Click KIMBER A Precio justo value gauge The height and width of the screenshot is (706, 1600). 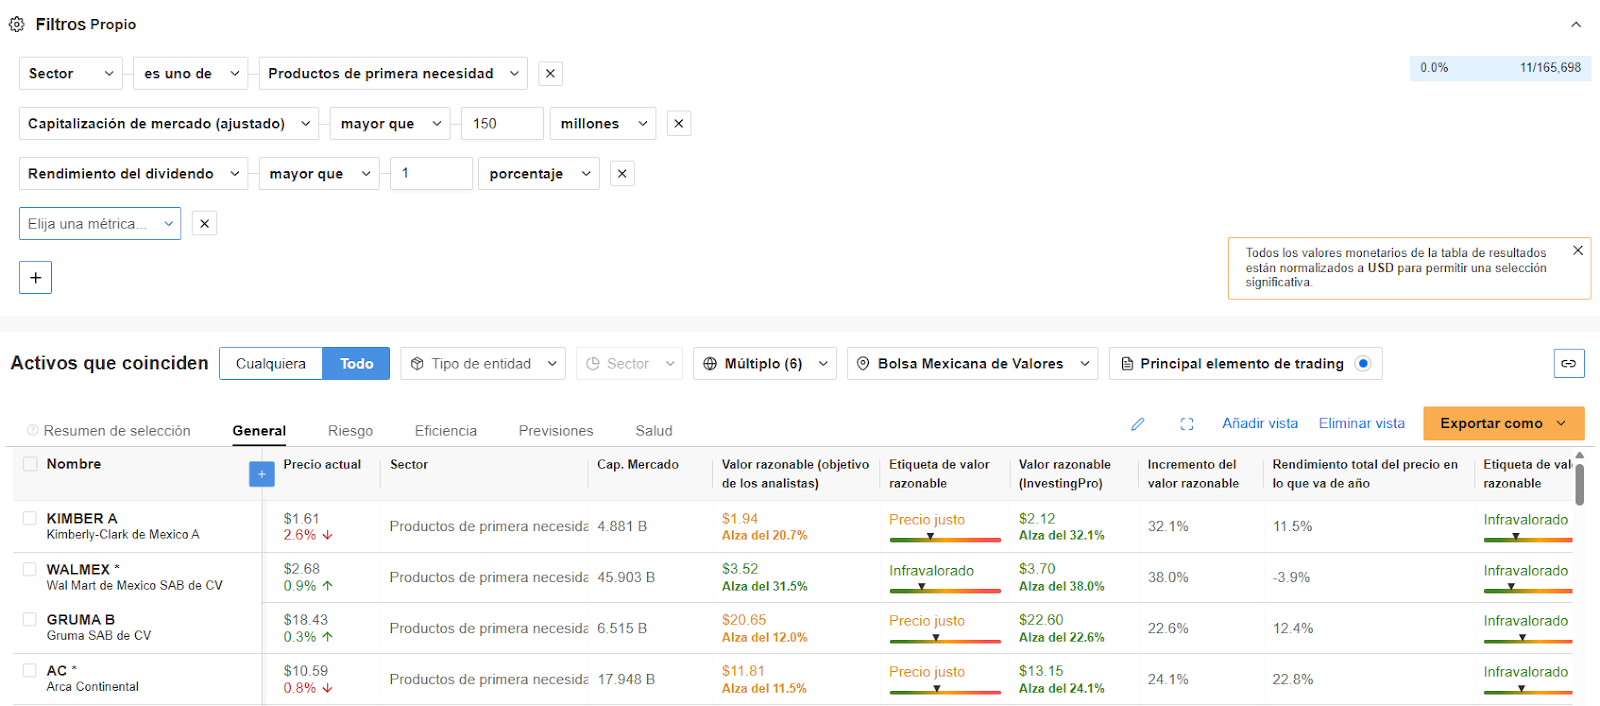coord(945,538)
